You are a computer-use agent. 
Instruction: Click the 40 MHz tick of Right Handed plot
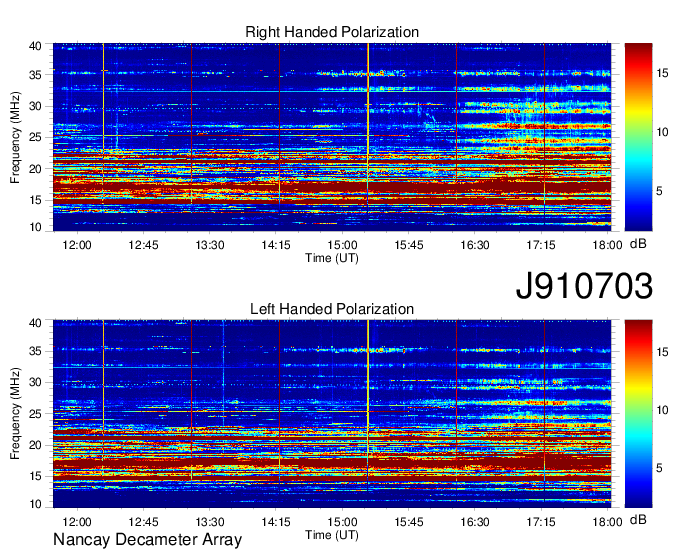coord(35,46)
